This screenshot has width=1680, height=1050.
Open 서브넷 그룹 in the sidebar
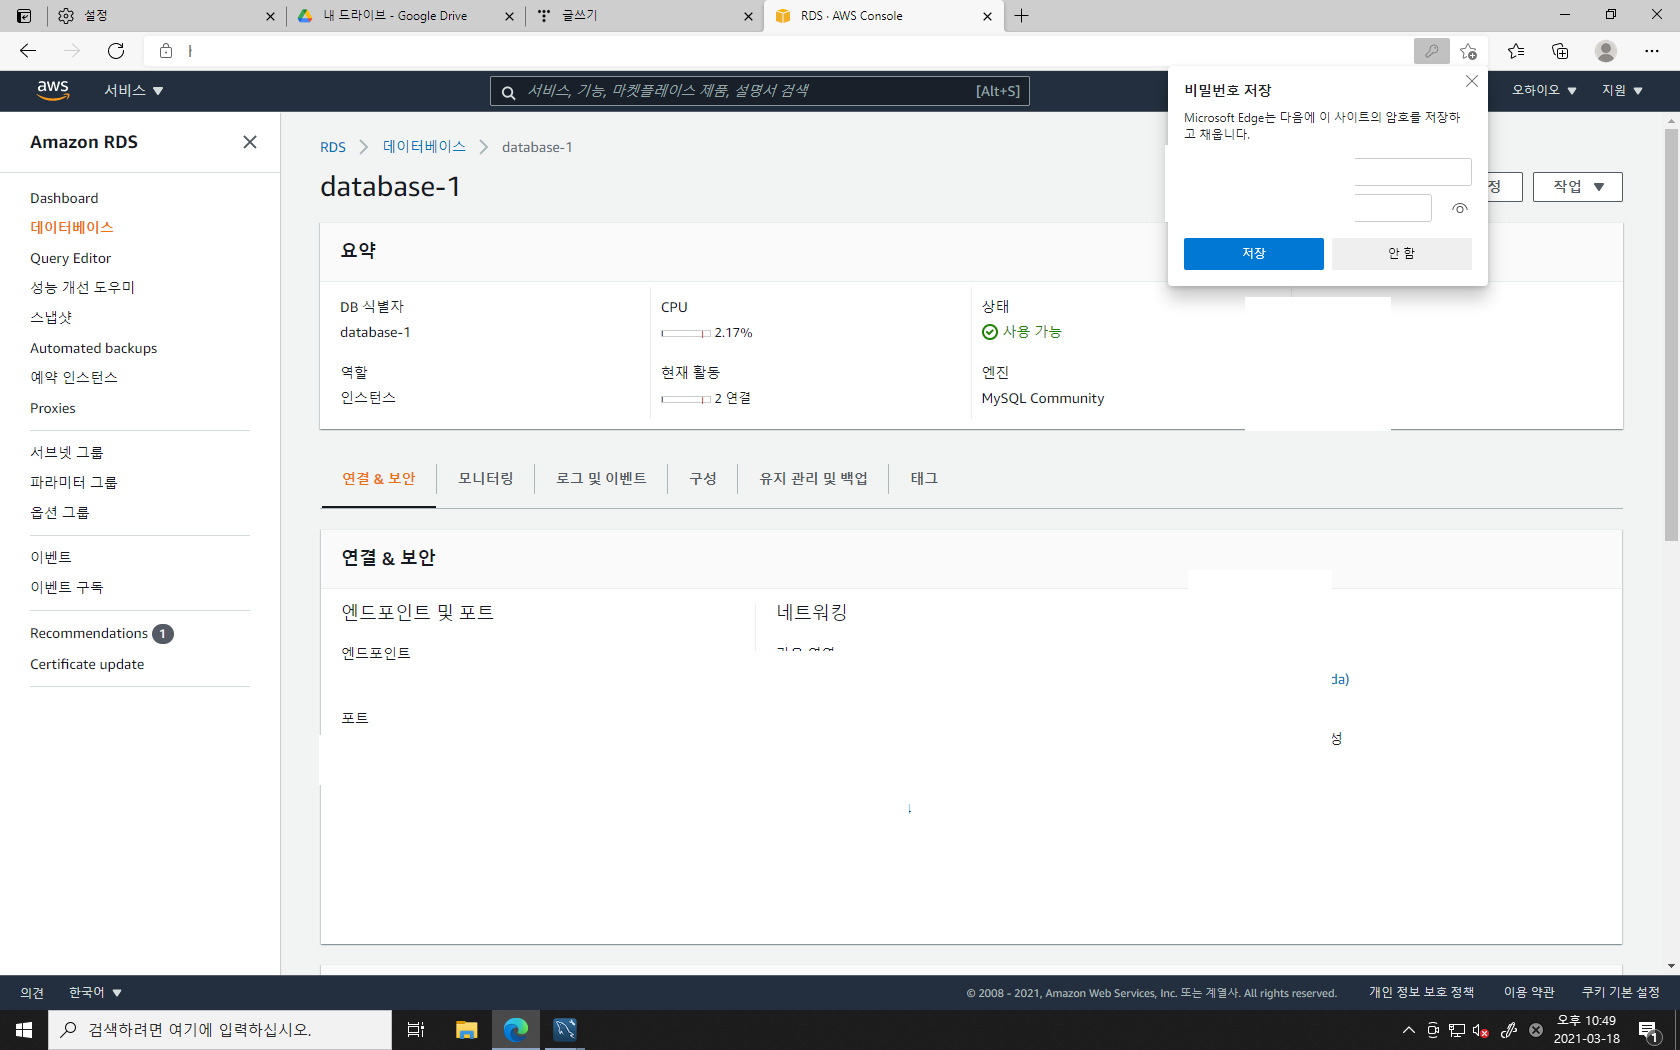pyautogui.click(x=67, y=453)
